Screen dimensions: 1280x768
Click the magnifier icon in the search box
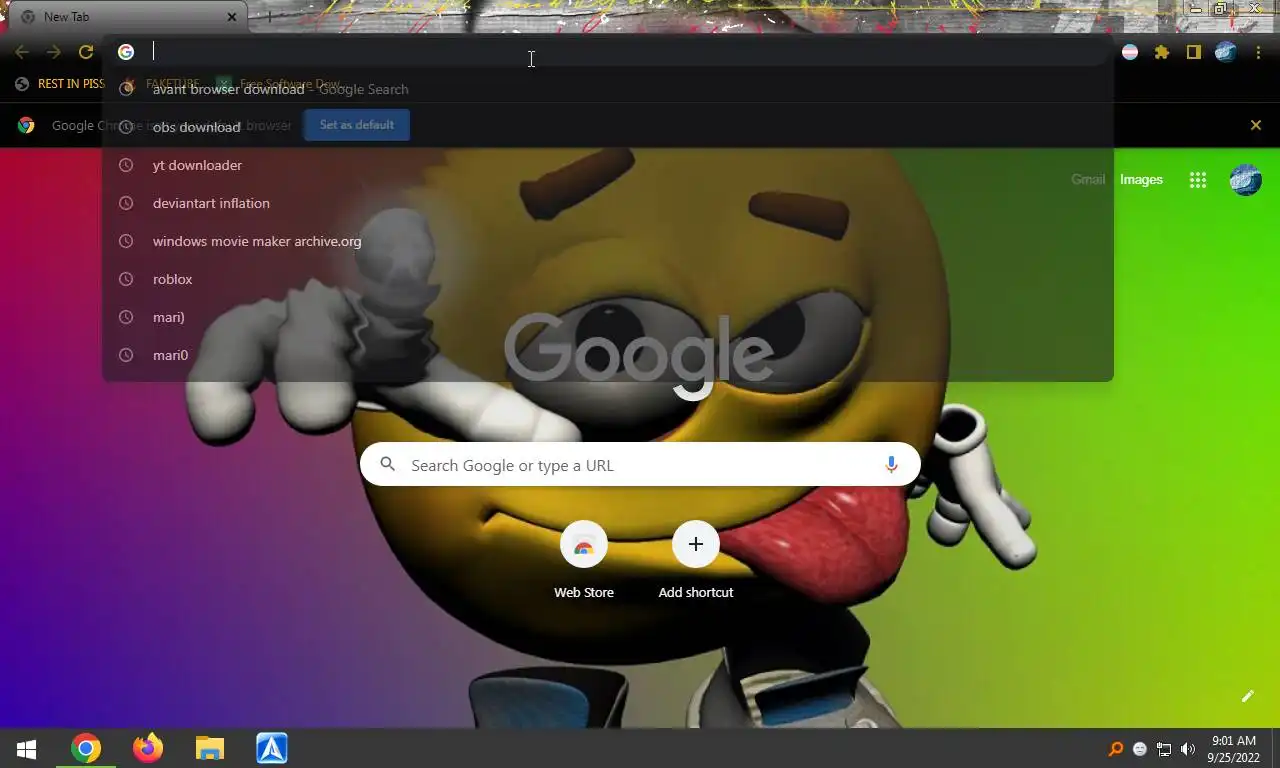388,465
